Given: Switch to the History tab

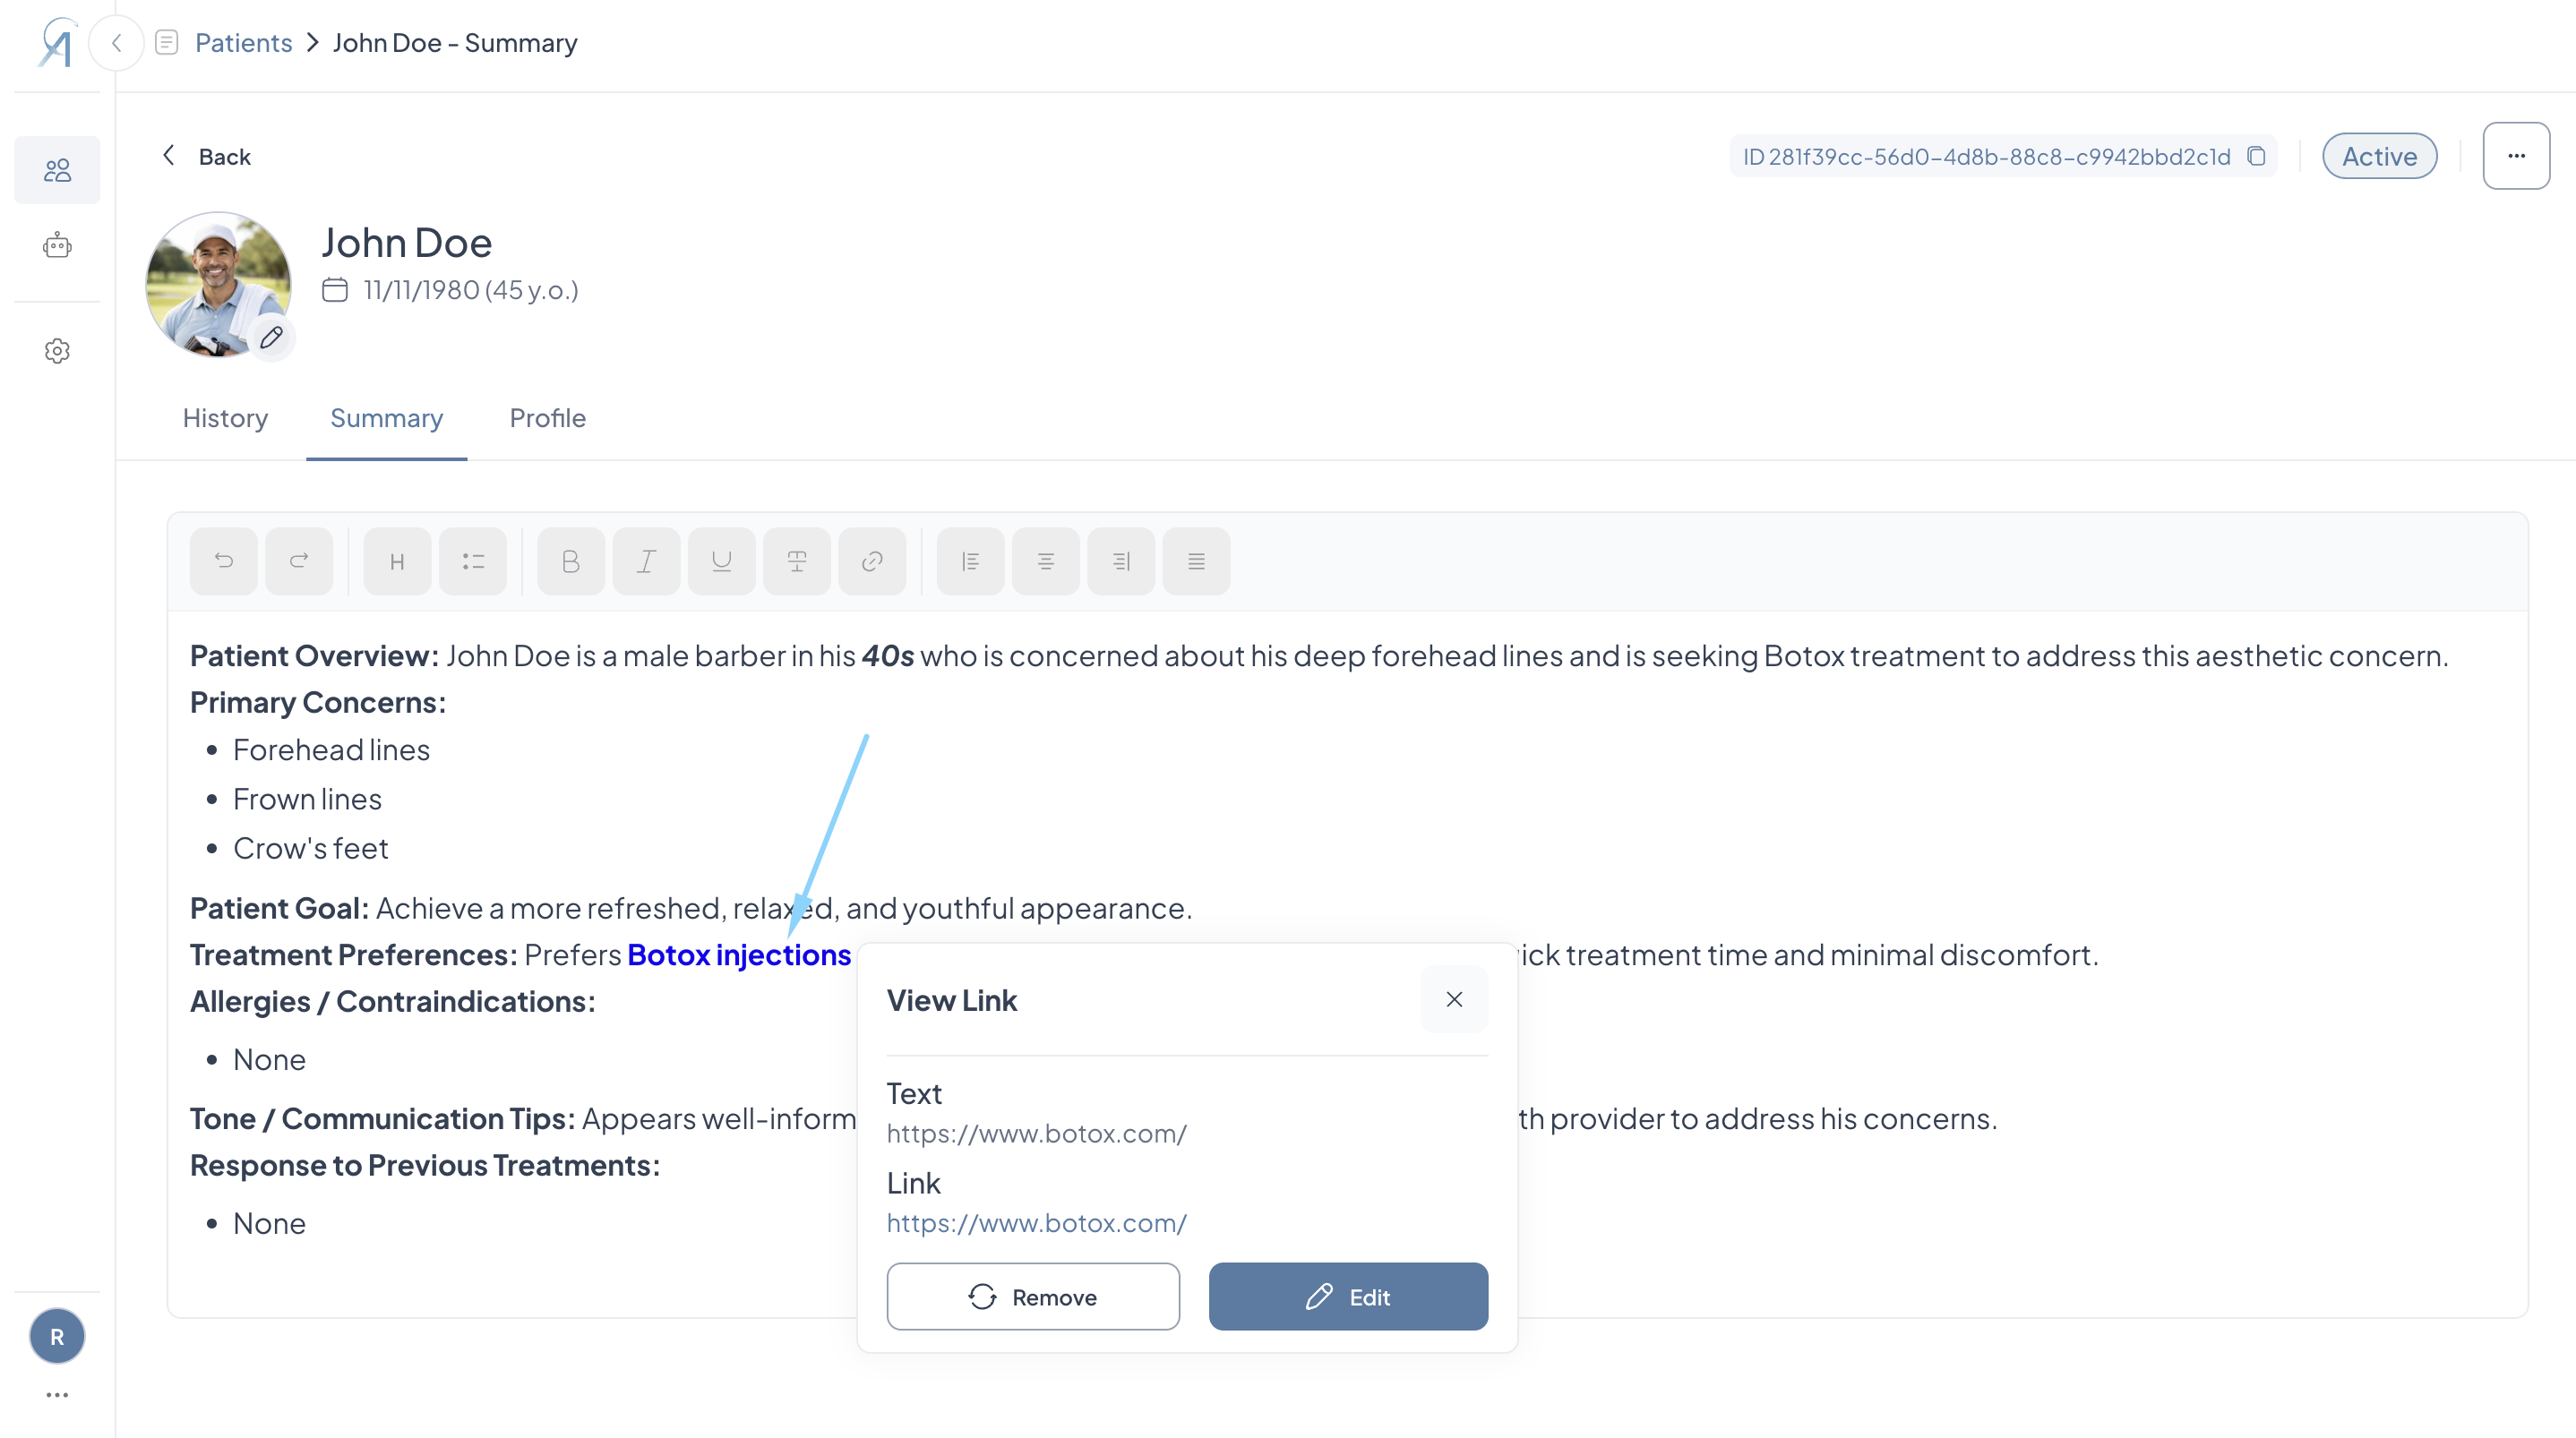Looking at the screenshot, I should click(x=225, y=418).
